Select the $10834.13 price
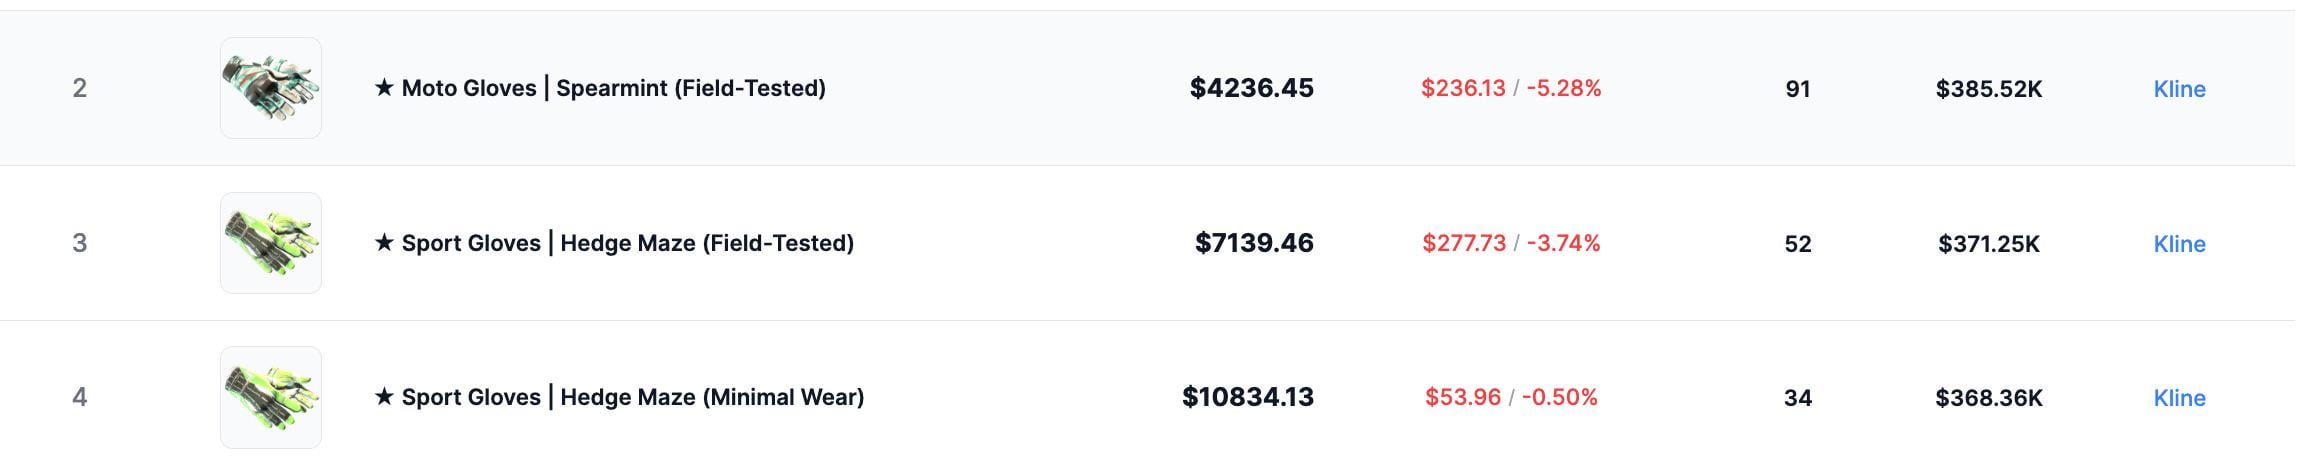This screenshot has width=2308, height=466. (1247, 397)
